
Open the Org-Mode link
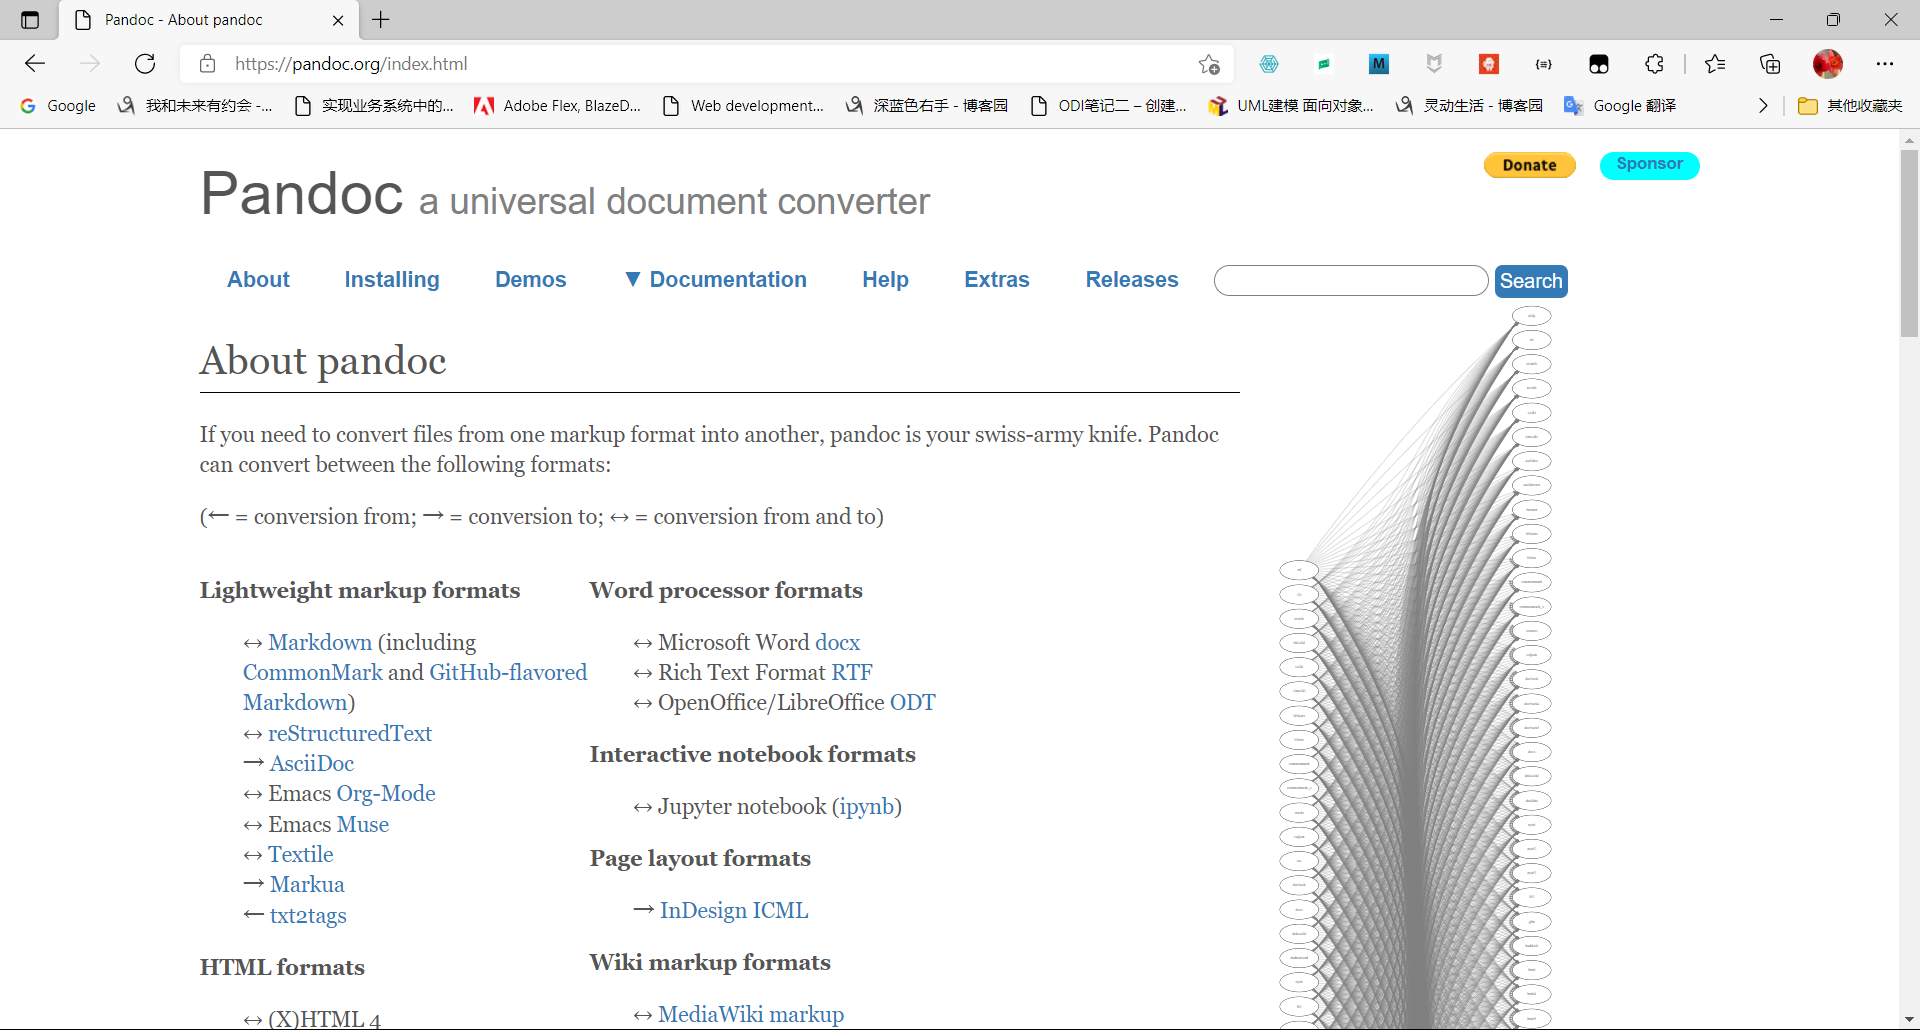click(x=386, y=794)
